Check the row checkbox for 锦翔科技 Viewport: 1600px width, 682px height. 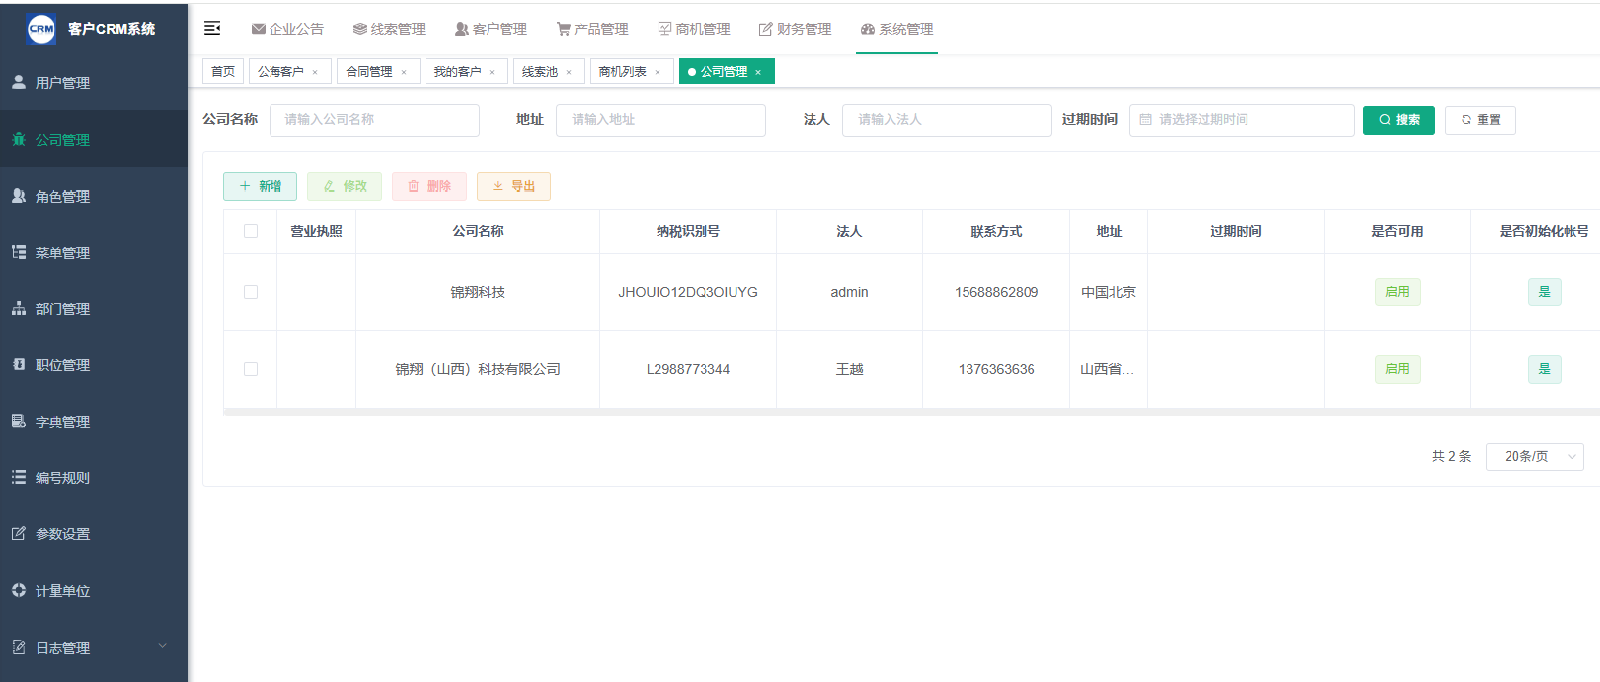pyautogui.click(x=251, y=292)
